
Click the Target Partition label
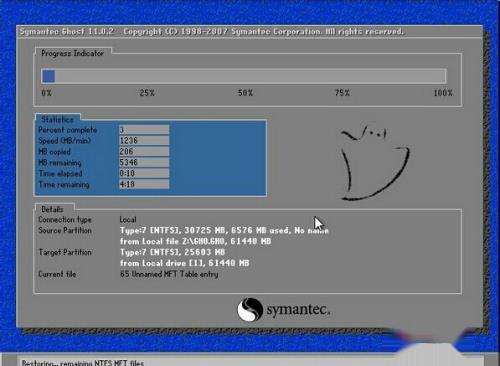[65, 252]
